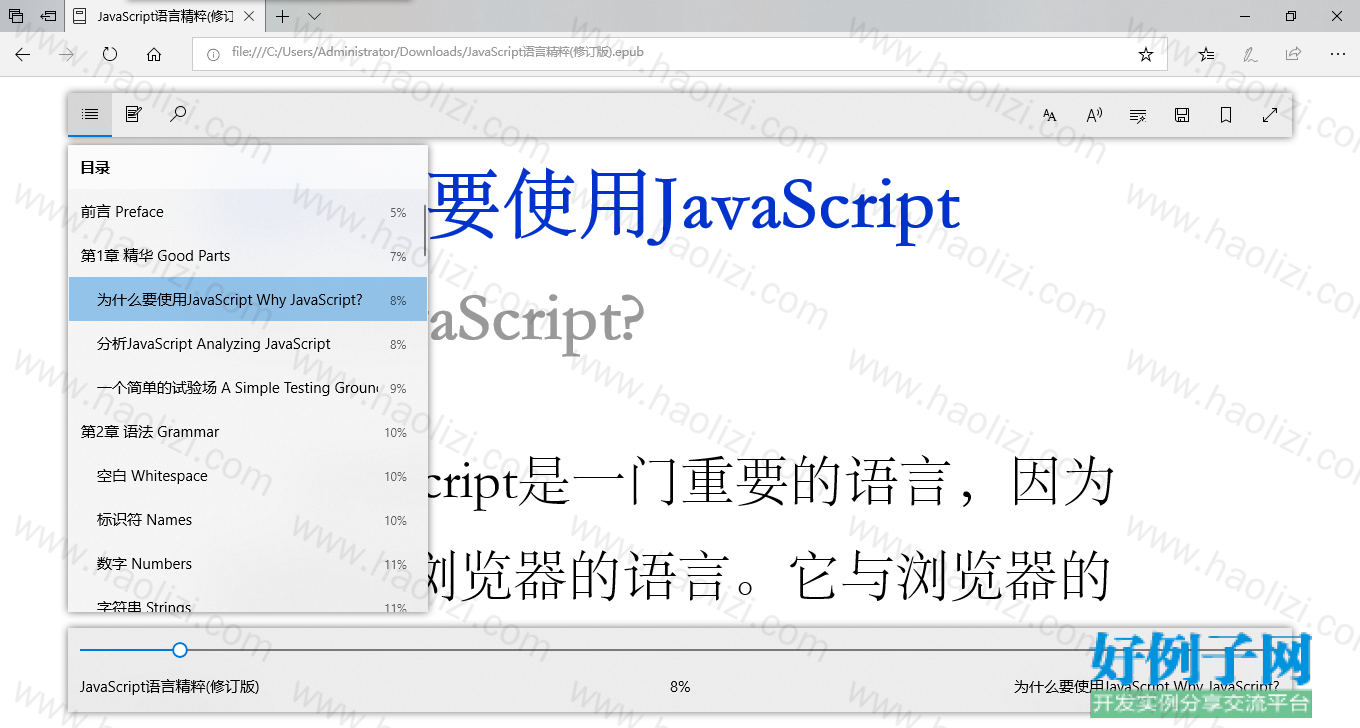
Task: Toggle the table of contents icon
Action: (x=90, y=115)
